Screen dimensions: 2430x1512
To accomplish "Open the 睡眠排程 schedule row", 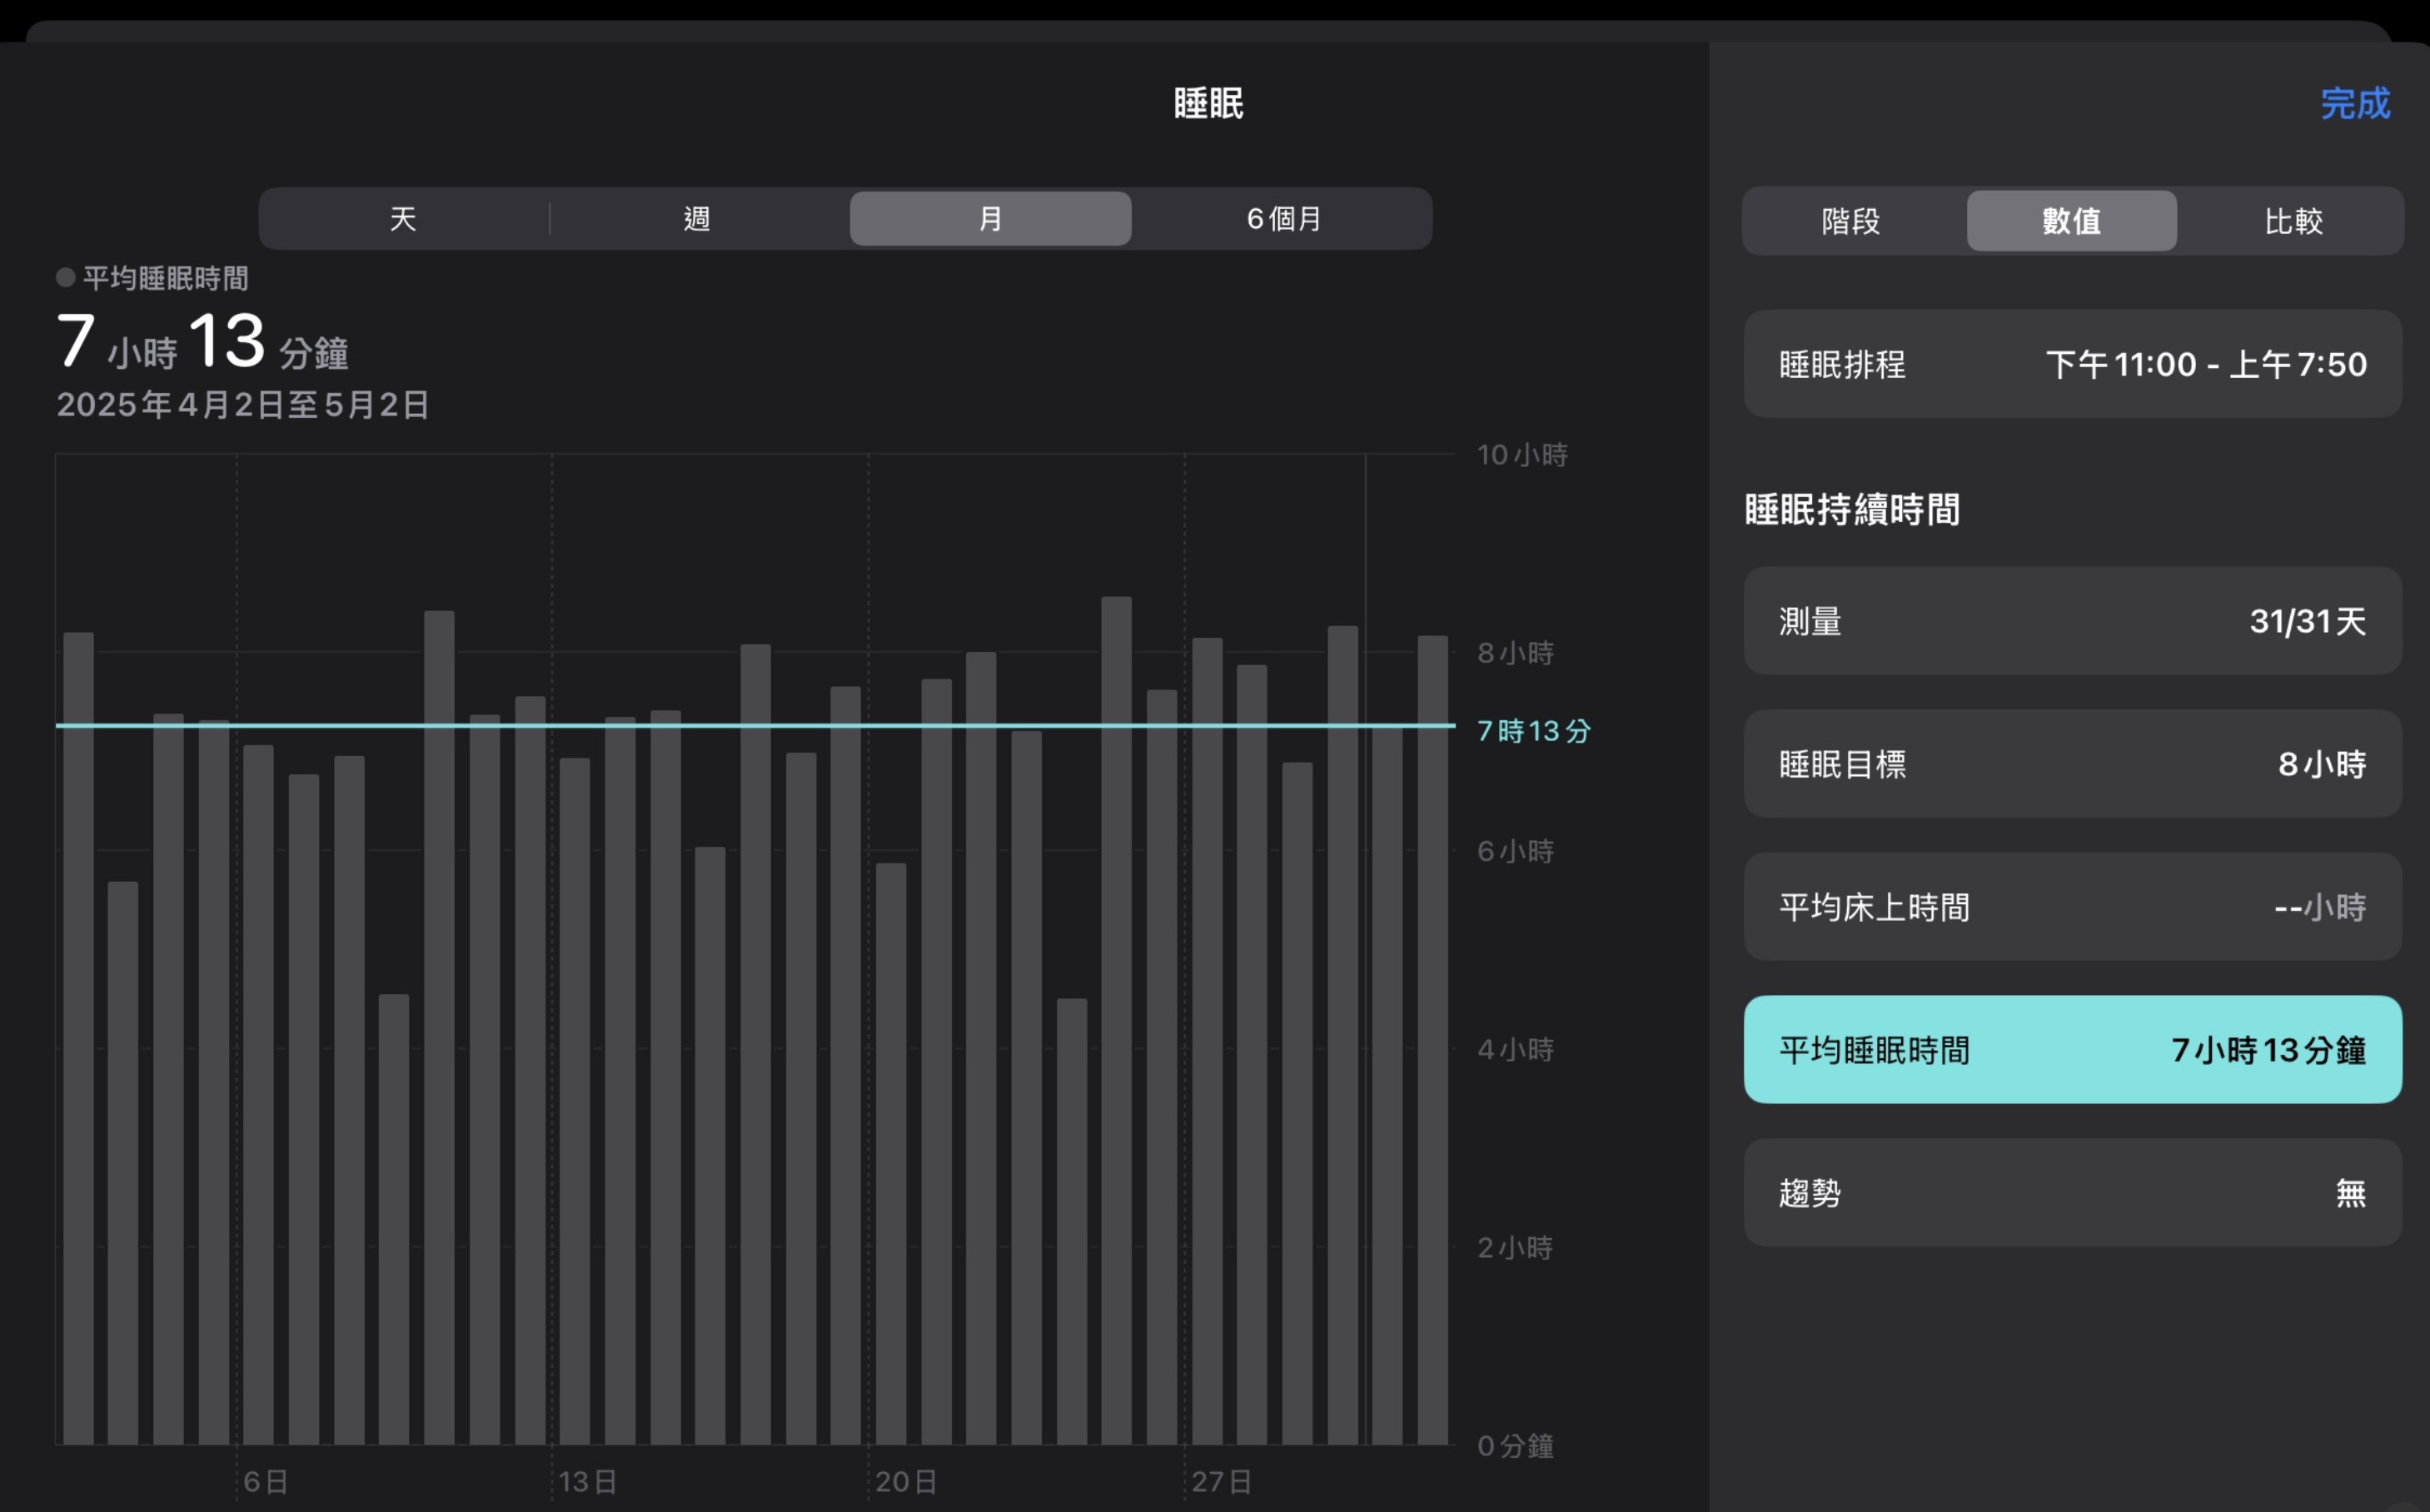I will (2072, 364).
